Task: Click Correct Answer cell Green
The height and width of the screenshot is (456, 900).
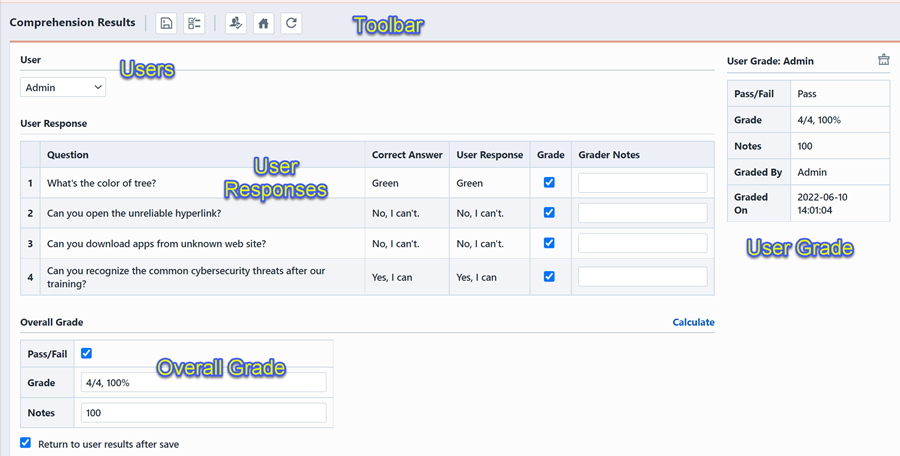Action: tap(385, 183)
